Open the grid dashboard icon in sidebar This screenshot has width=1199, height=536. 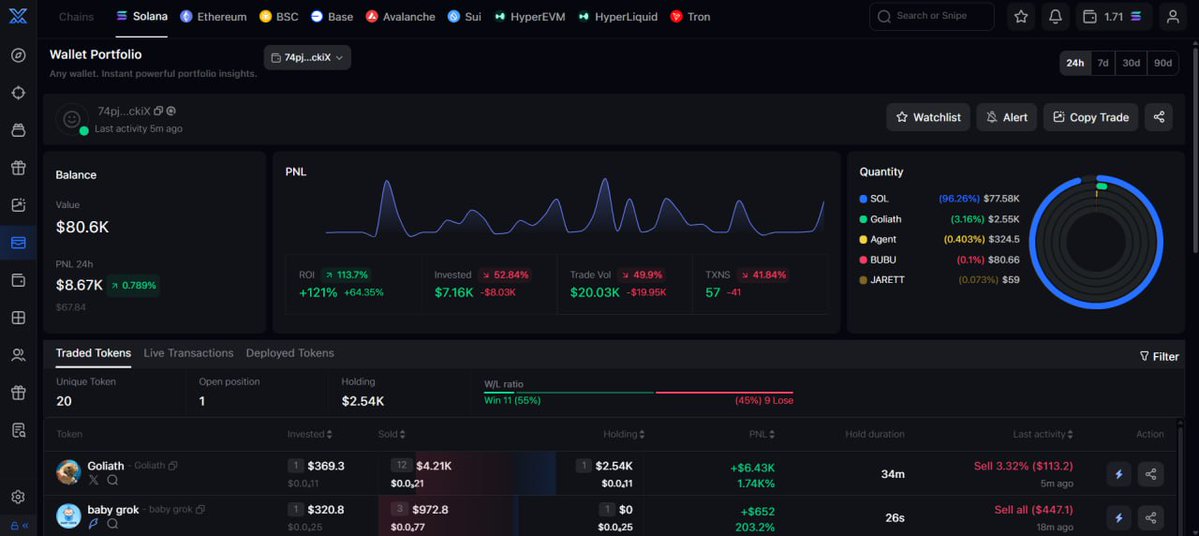pos(18,317)
